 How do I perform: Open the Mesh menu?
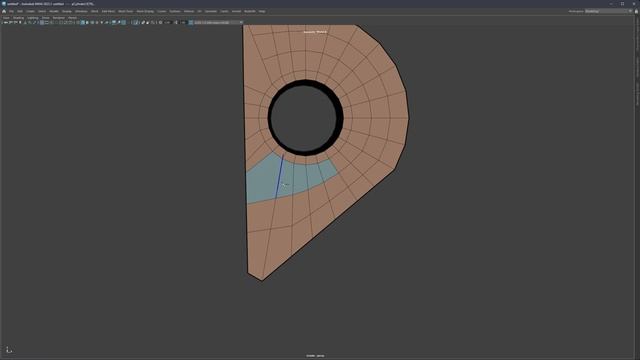coord(95,11)
